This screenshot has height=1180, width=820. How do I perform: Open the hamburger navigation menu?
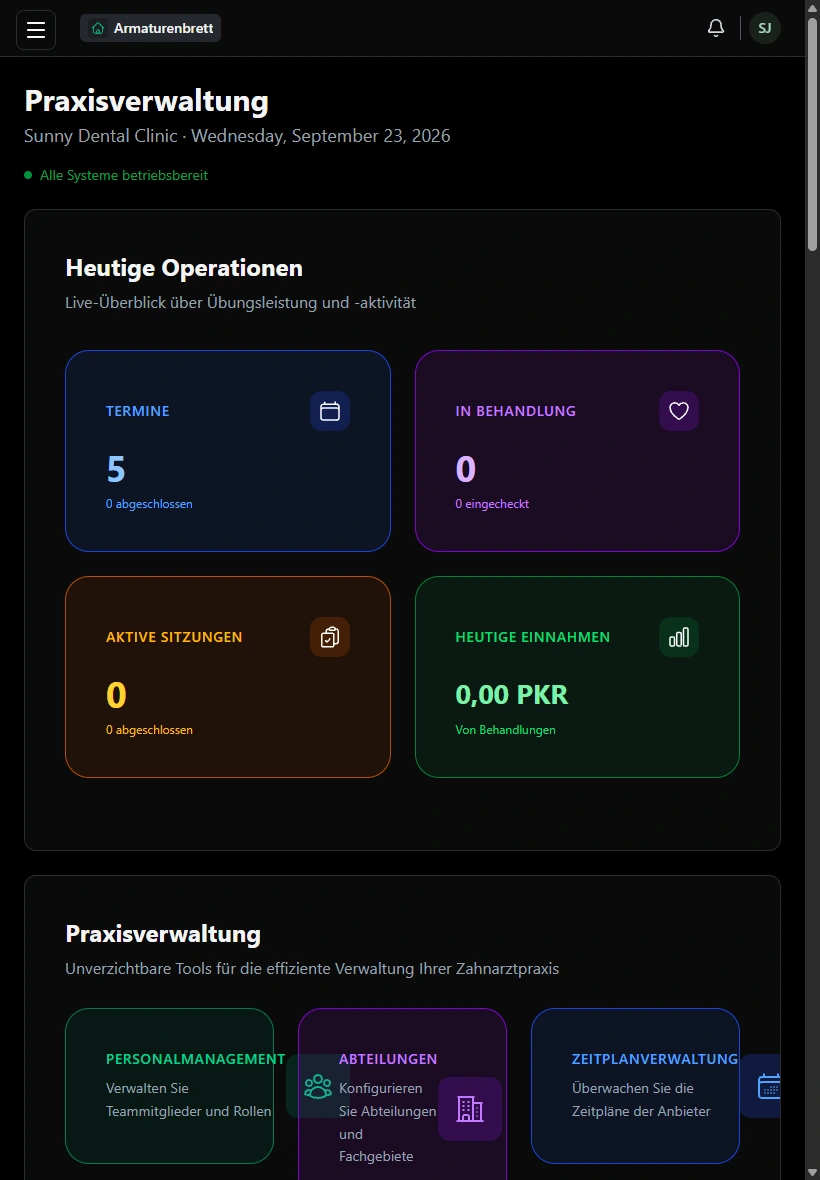(x=36, y=29)
